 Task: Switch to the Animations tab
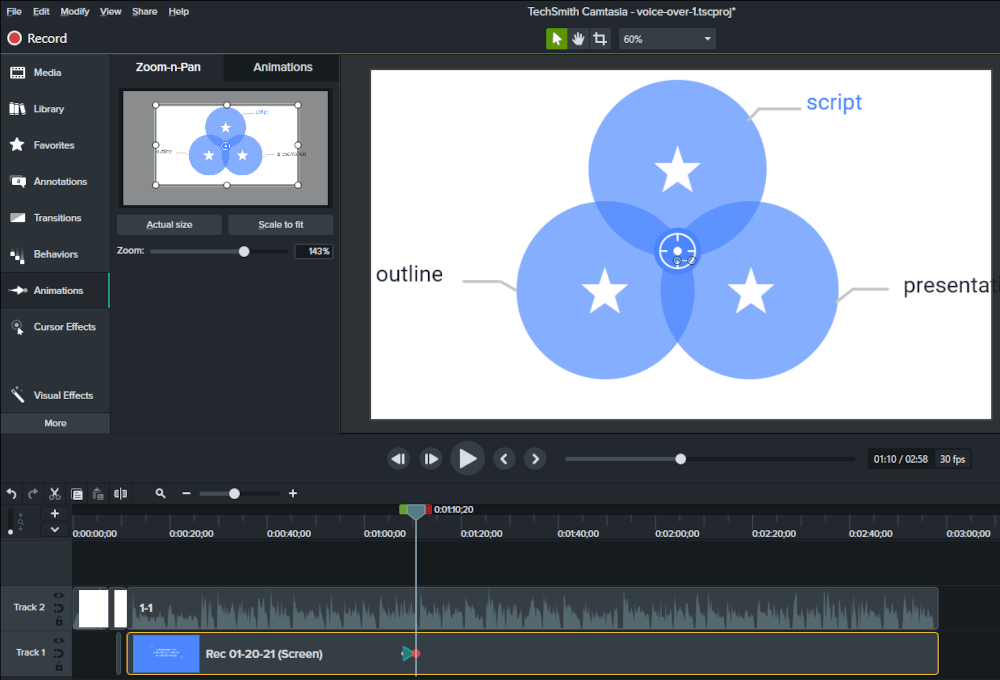[x=281, y=67]
